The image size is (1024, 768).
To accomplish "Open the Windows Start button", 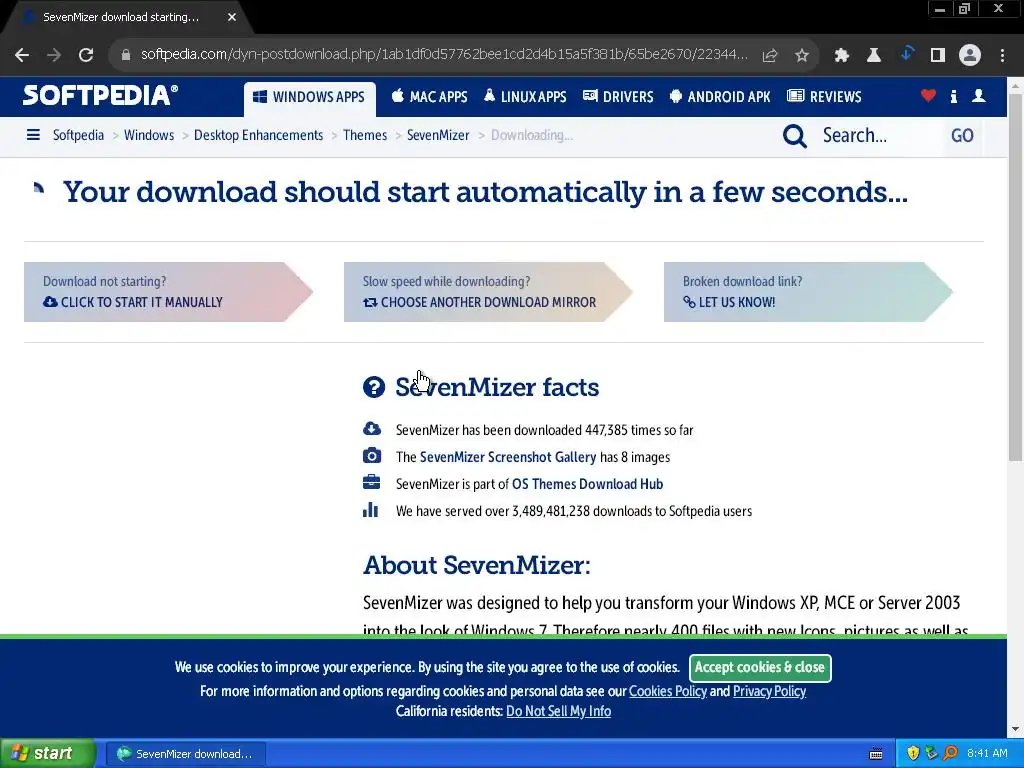I will pyautogui.click(x=48, y=753).
